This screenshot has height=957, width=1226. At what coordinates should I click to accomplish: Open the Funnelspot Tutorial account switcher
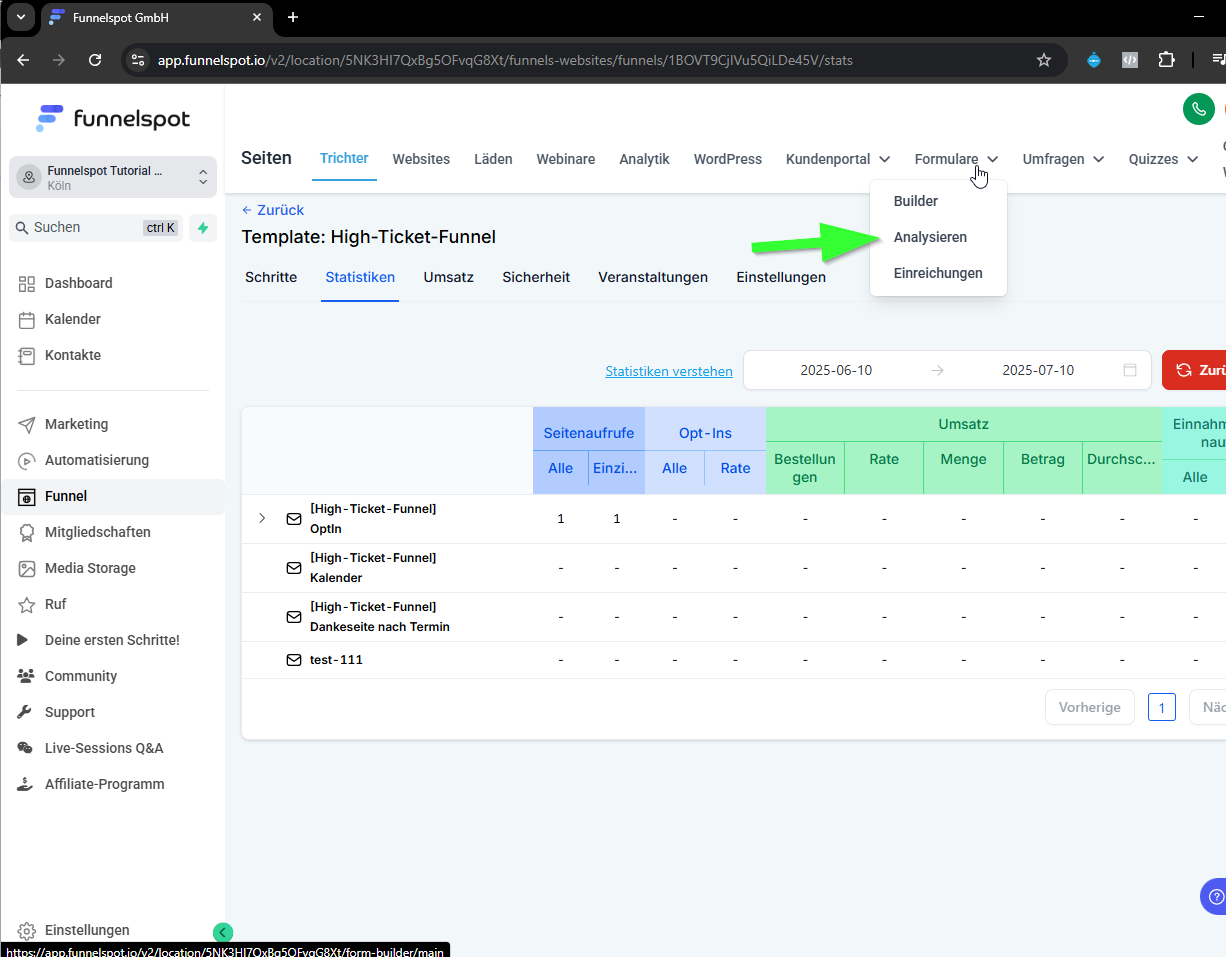click(x=113, y=177)
